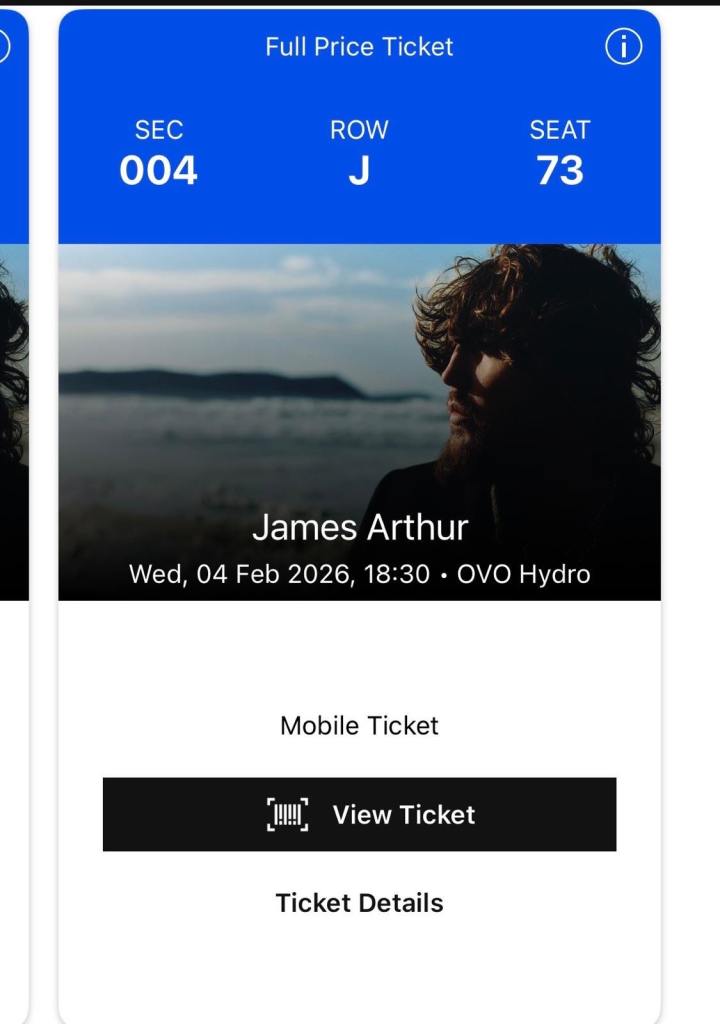Select the Mobile Ticket label
The width and height of the screenshot is (720, 1024).
(x=359, y=725)
